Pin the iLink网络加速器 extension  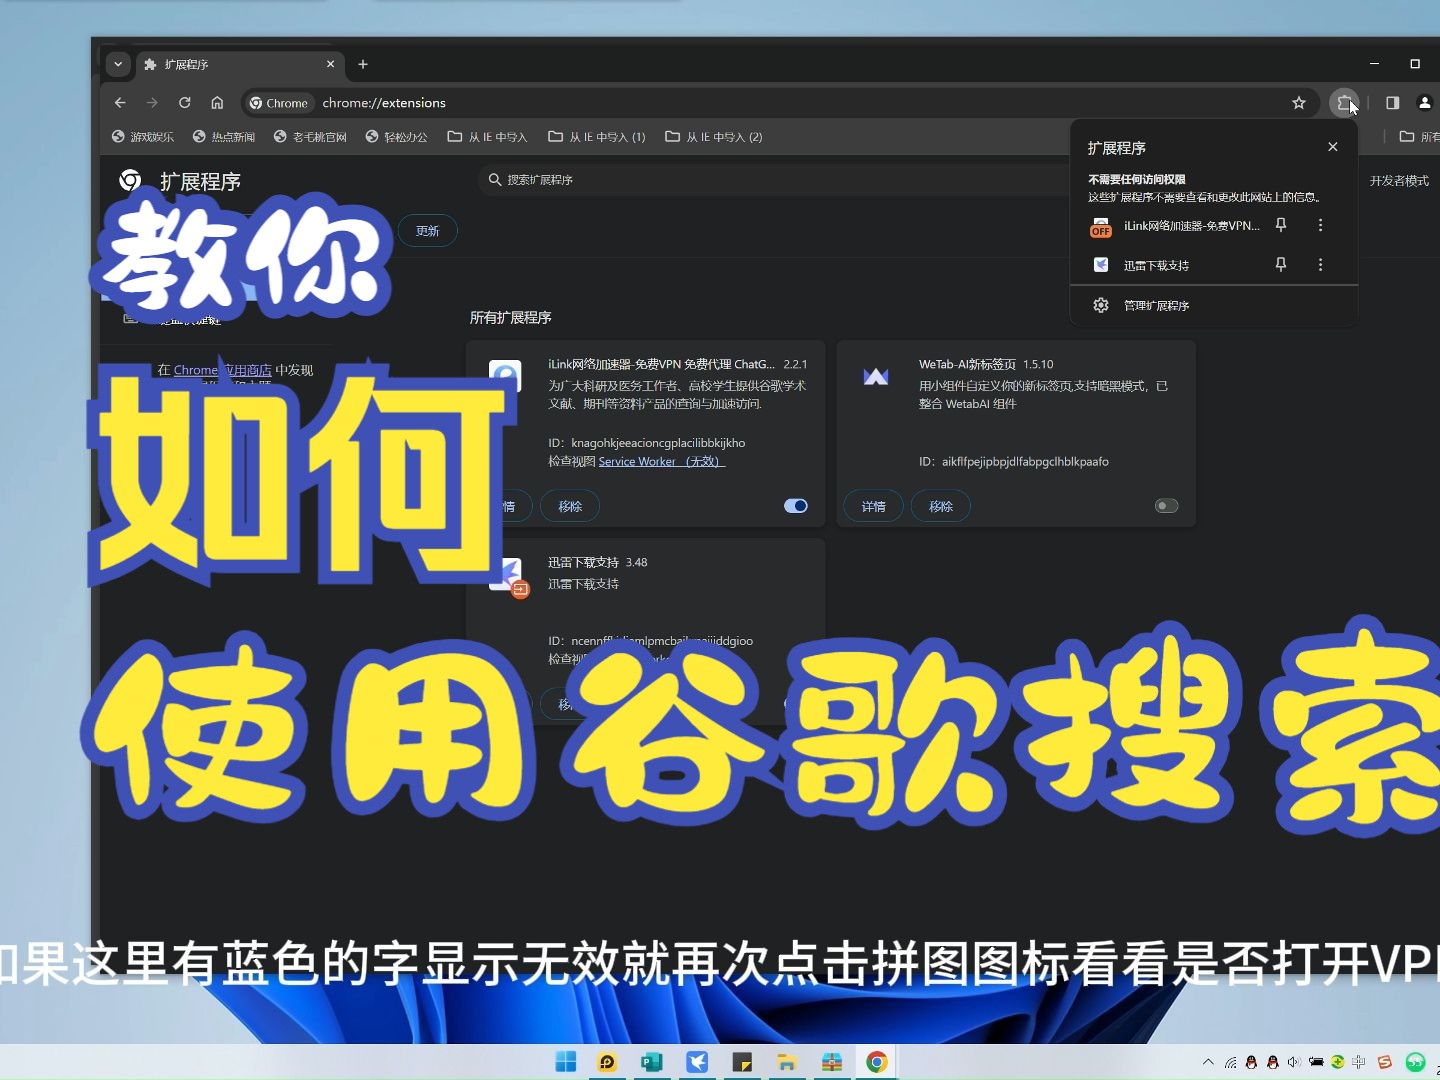(1281, 225)
